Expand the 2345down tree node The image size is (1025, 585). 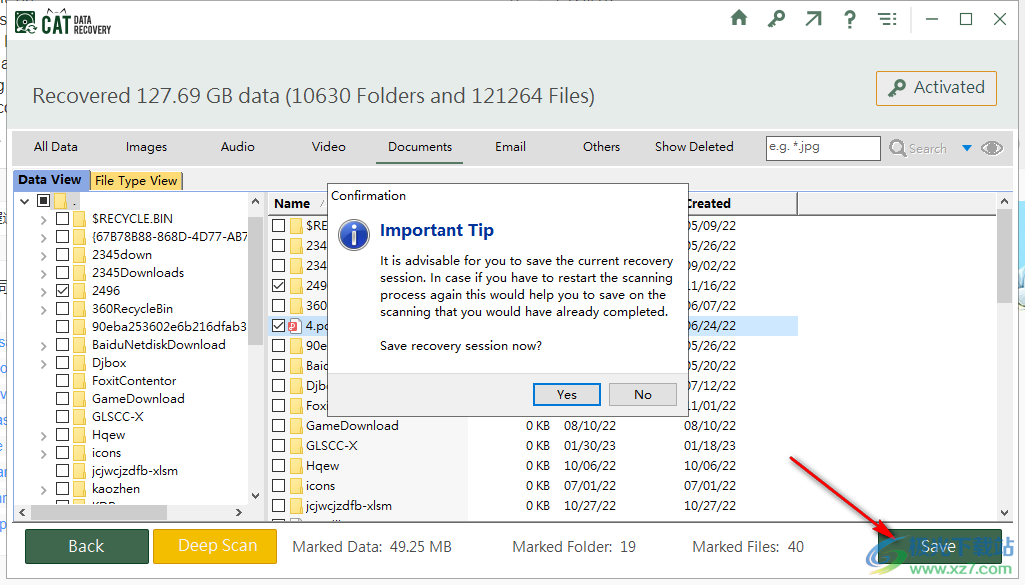pos(44,256)
